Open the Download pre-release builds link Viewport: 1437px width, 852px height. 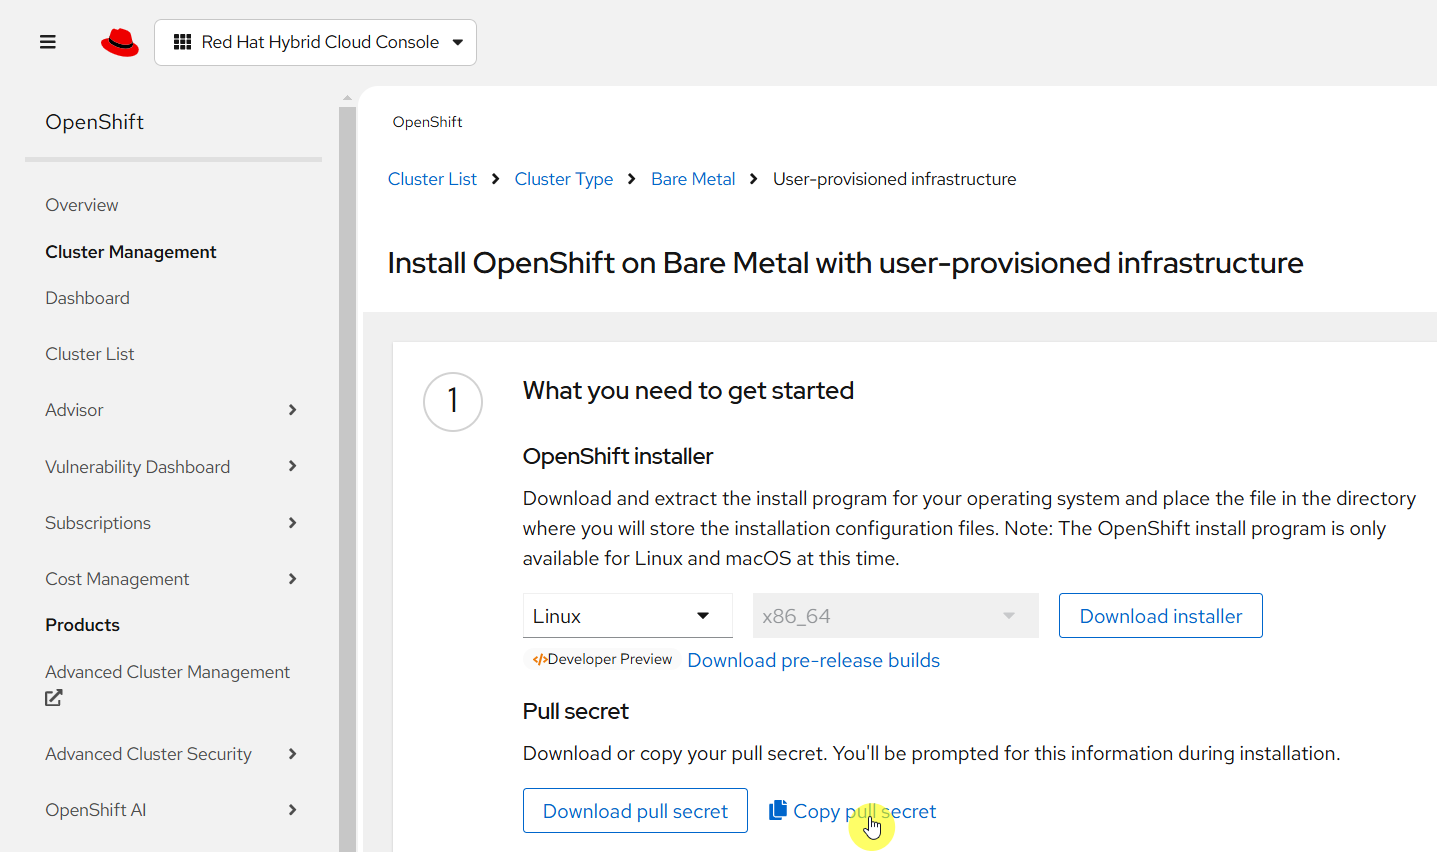pyautogui.click(x=813, y=660)
